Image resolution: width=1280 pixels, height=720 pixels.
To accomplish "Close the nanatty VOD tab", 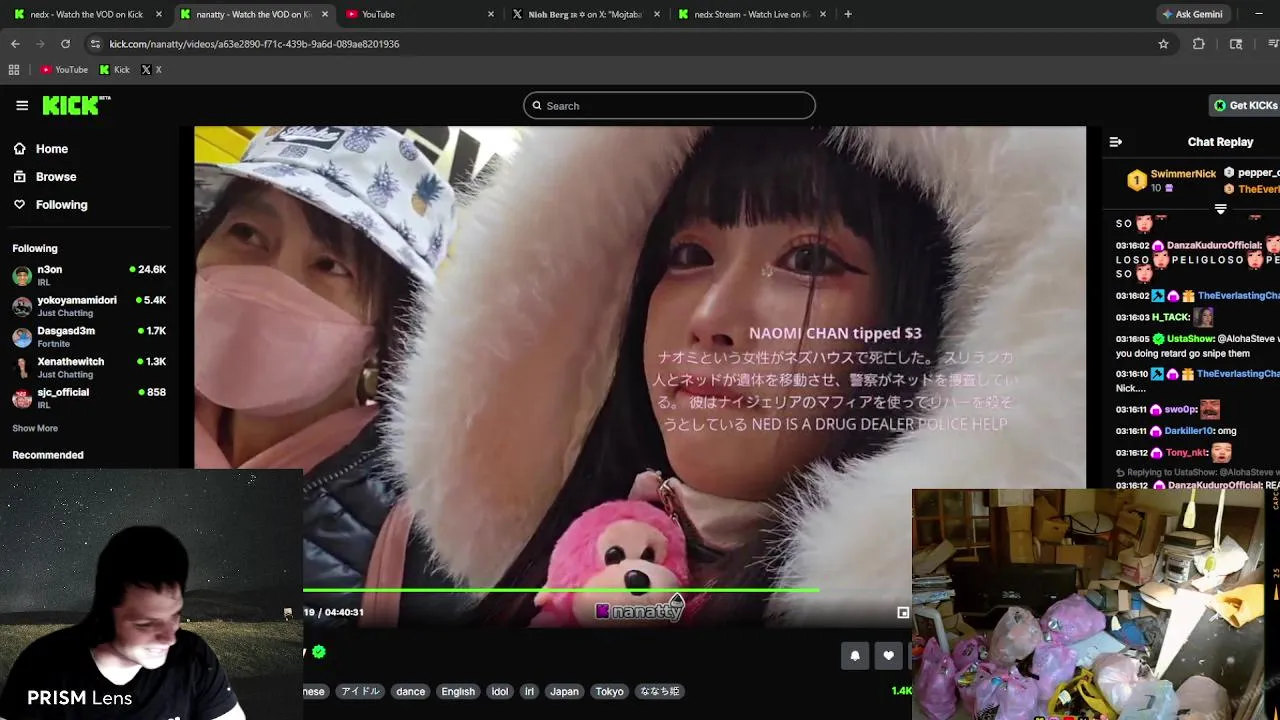I will (325, 14).
